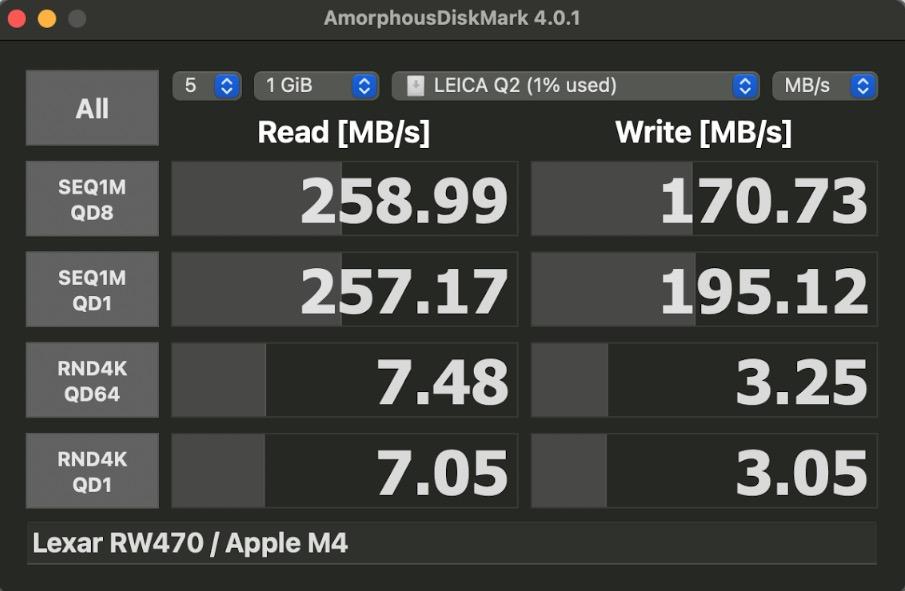Select the SEQ1M QD1 write value 195.12
The height and width of the screenshot is (591, 905).
pos(763,291)
